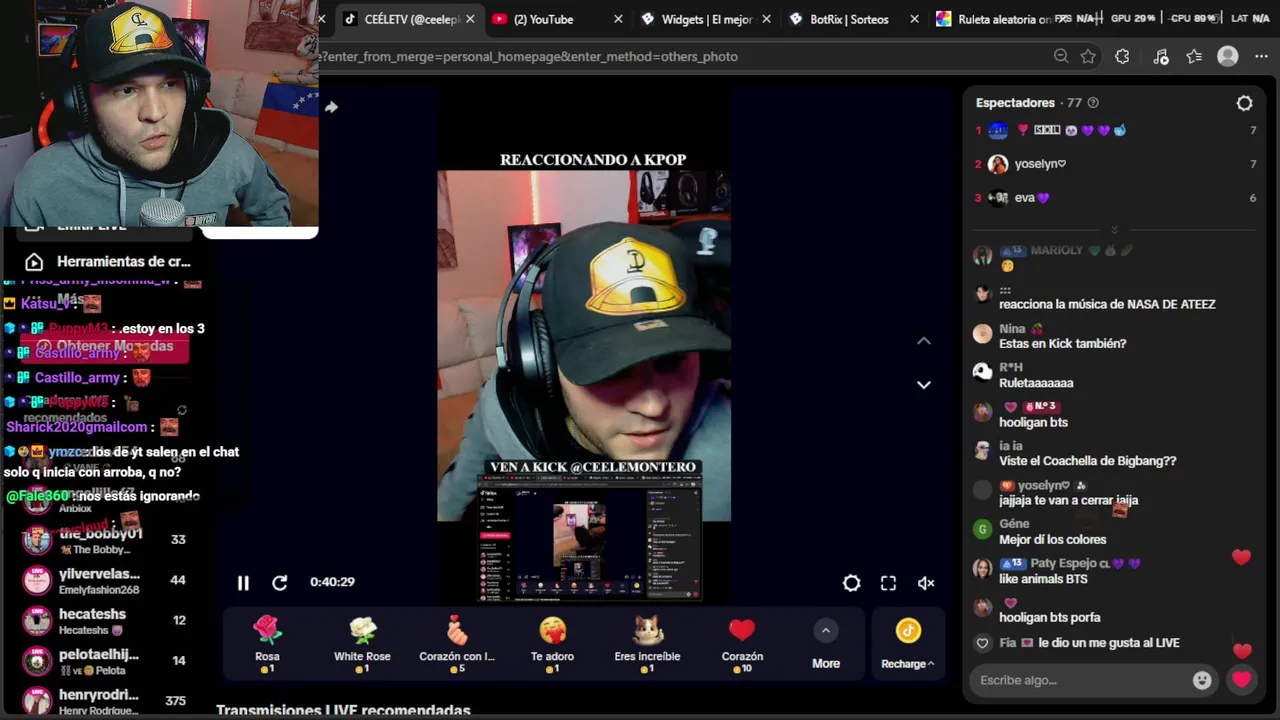Open the Recharge coins menu
The image size is (1280, 720).
908,644
